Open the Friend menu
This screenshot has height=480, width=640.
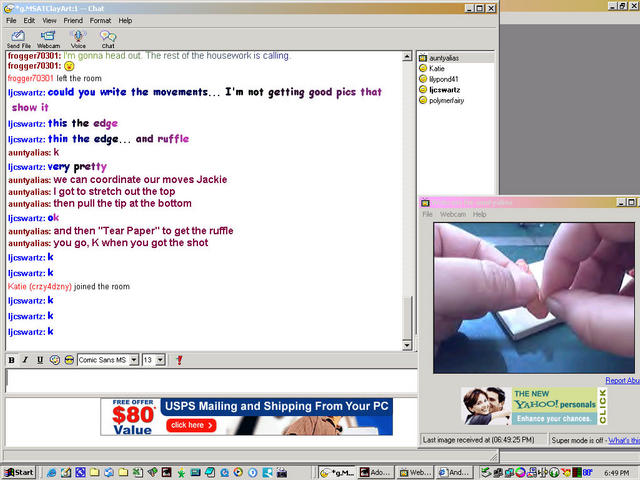[x=73, y=20]
